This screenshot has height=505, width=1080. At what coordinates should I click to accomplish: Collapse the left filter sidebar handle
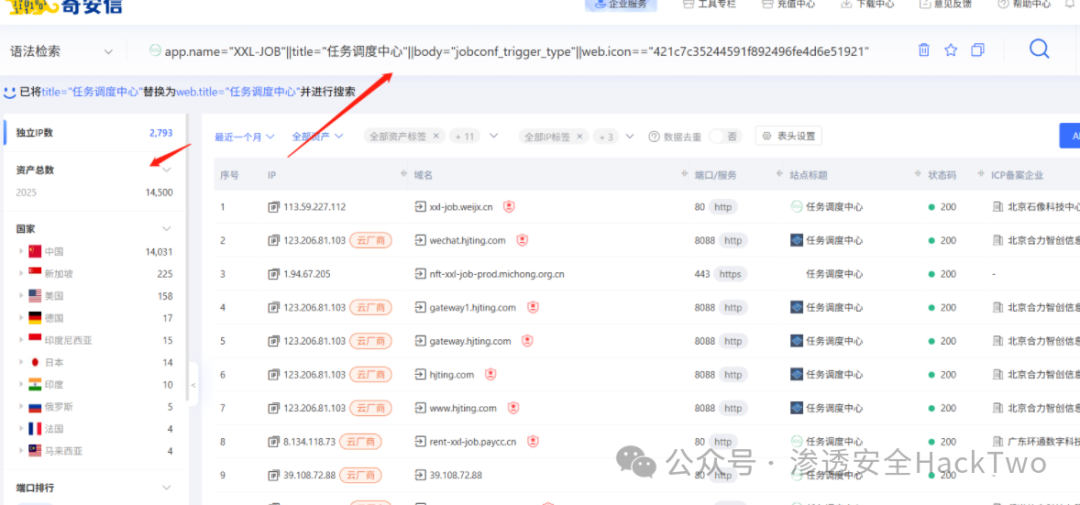tap(194, 385)
